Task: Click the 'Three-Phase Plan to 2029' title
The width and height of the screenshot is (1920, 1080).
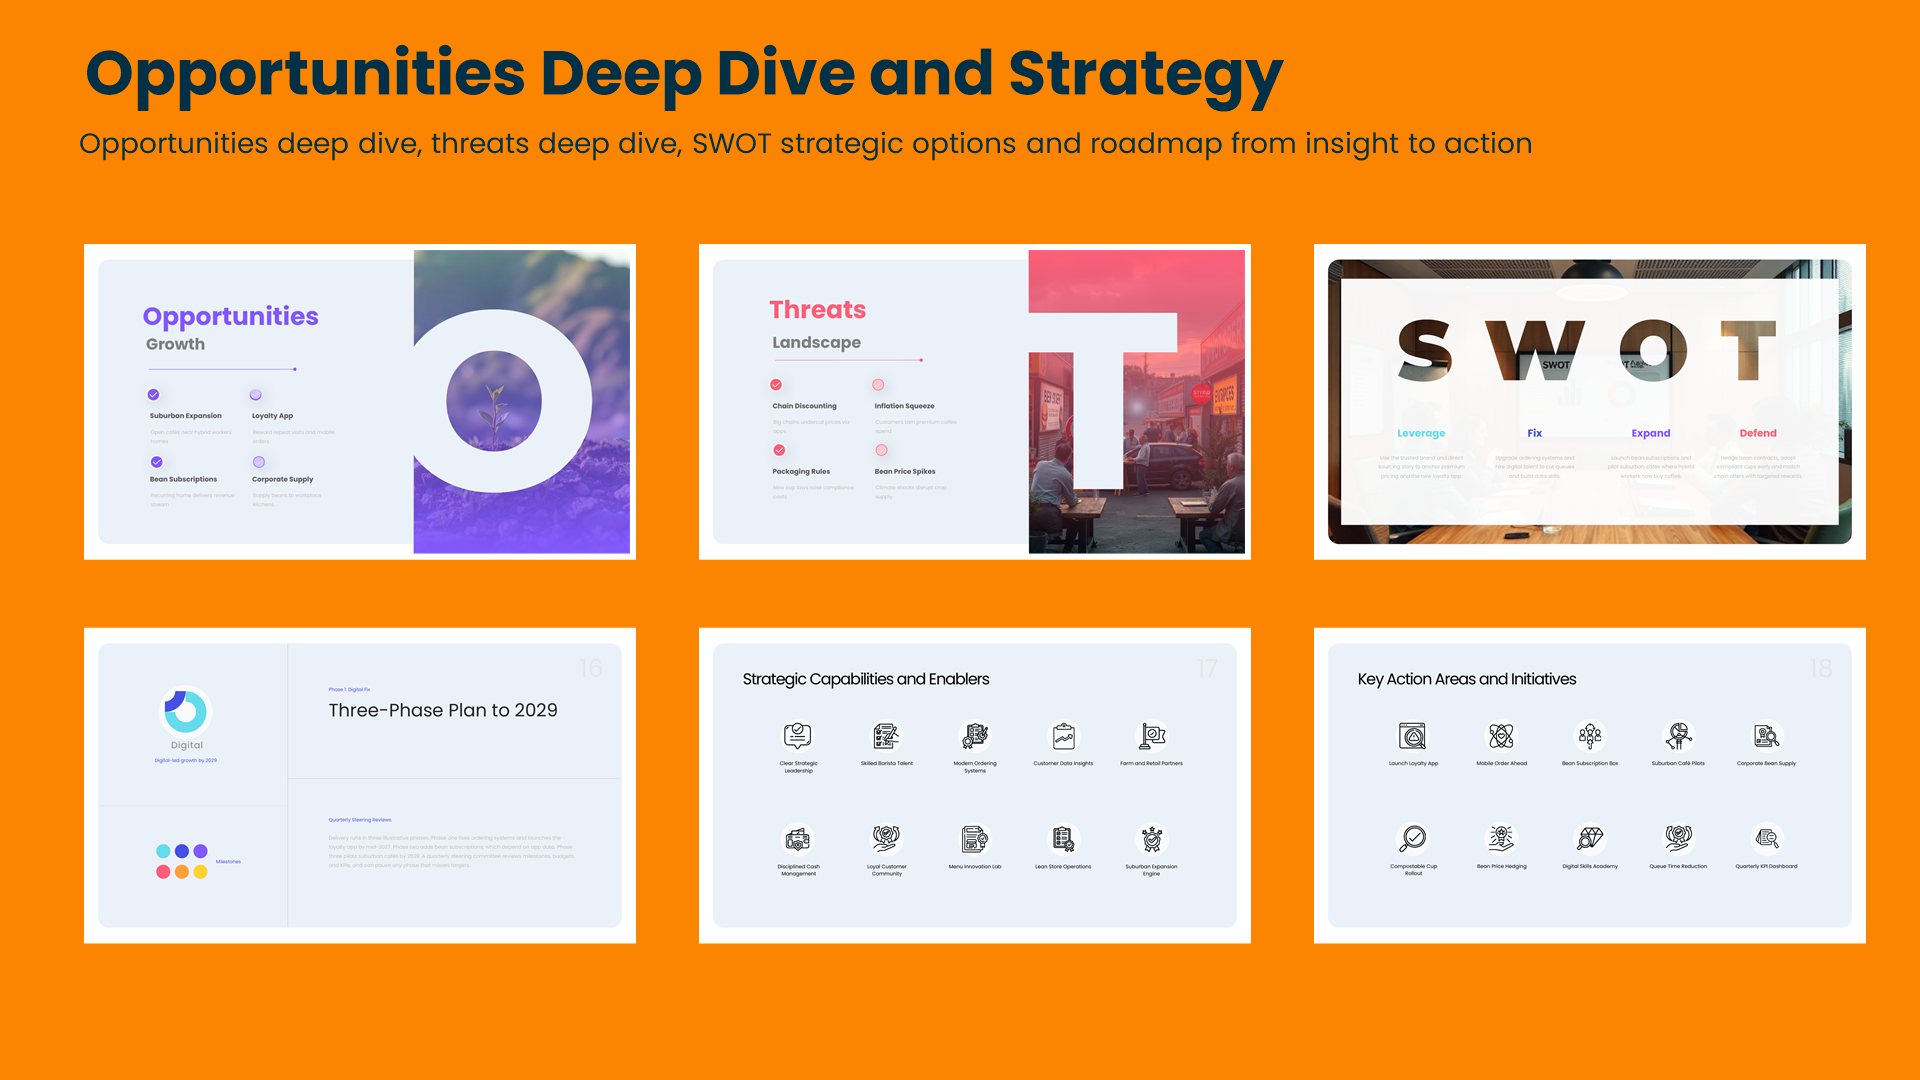Action: pos(443,710)
